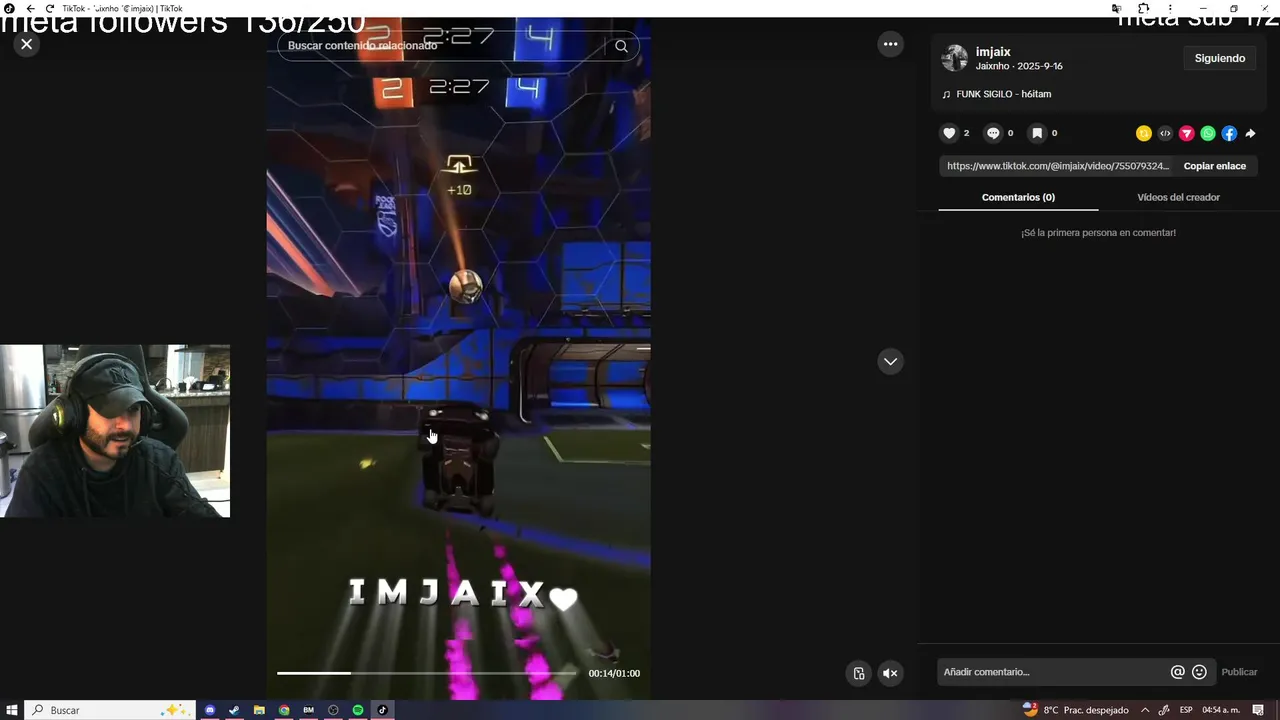Image resolution: width=1280 pixels, height=720 pixels.
Task: Open more share options arrow
Action: 1250,133
